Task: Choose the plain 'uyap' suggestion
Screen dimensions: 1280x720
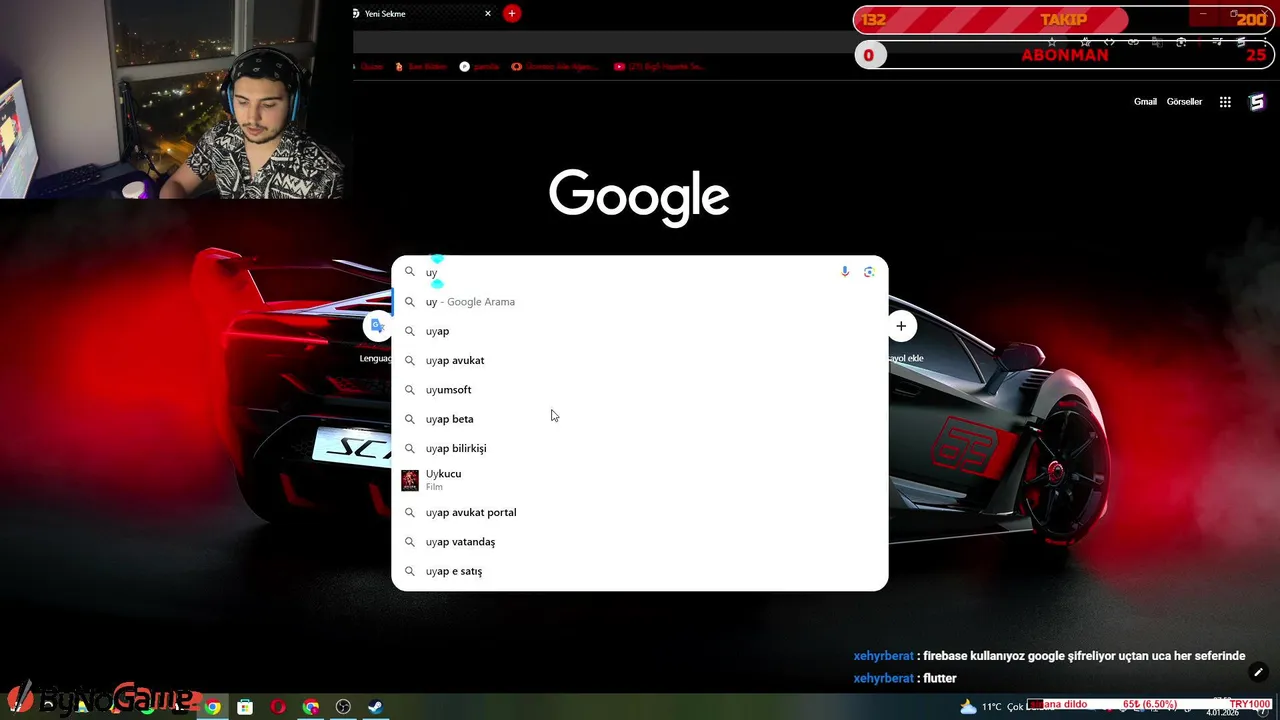Action: 640,331
